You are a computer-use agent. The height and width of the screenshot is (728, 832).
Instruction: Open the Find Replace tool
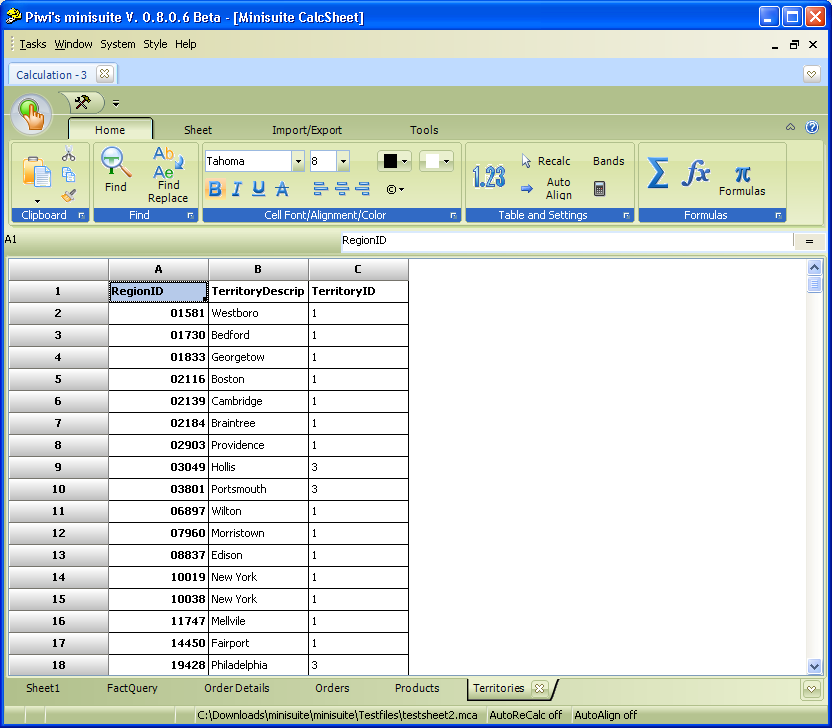tap(167, 175)
